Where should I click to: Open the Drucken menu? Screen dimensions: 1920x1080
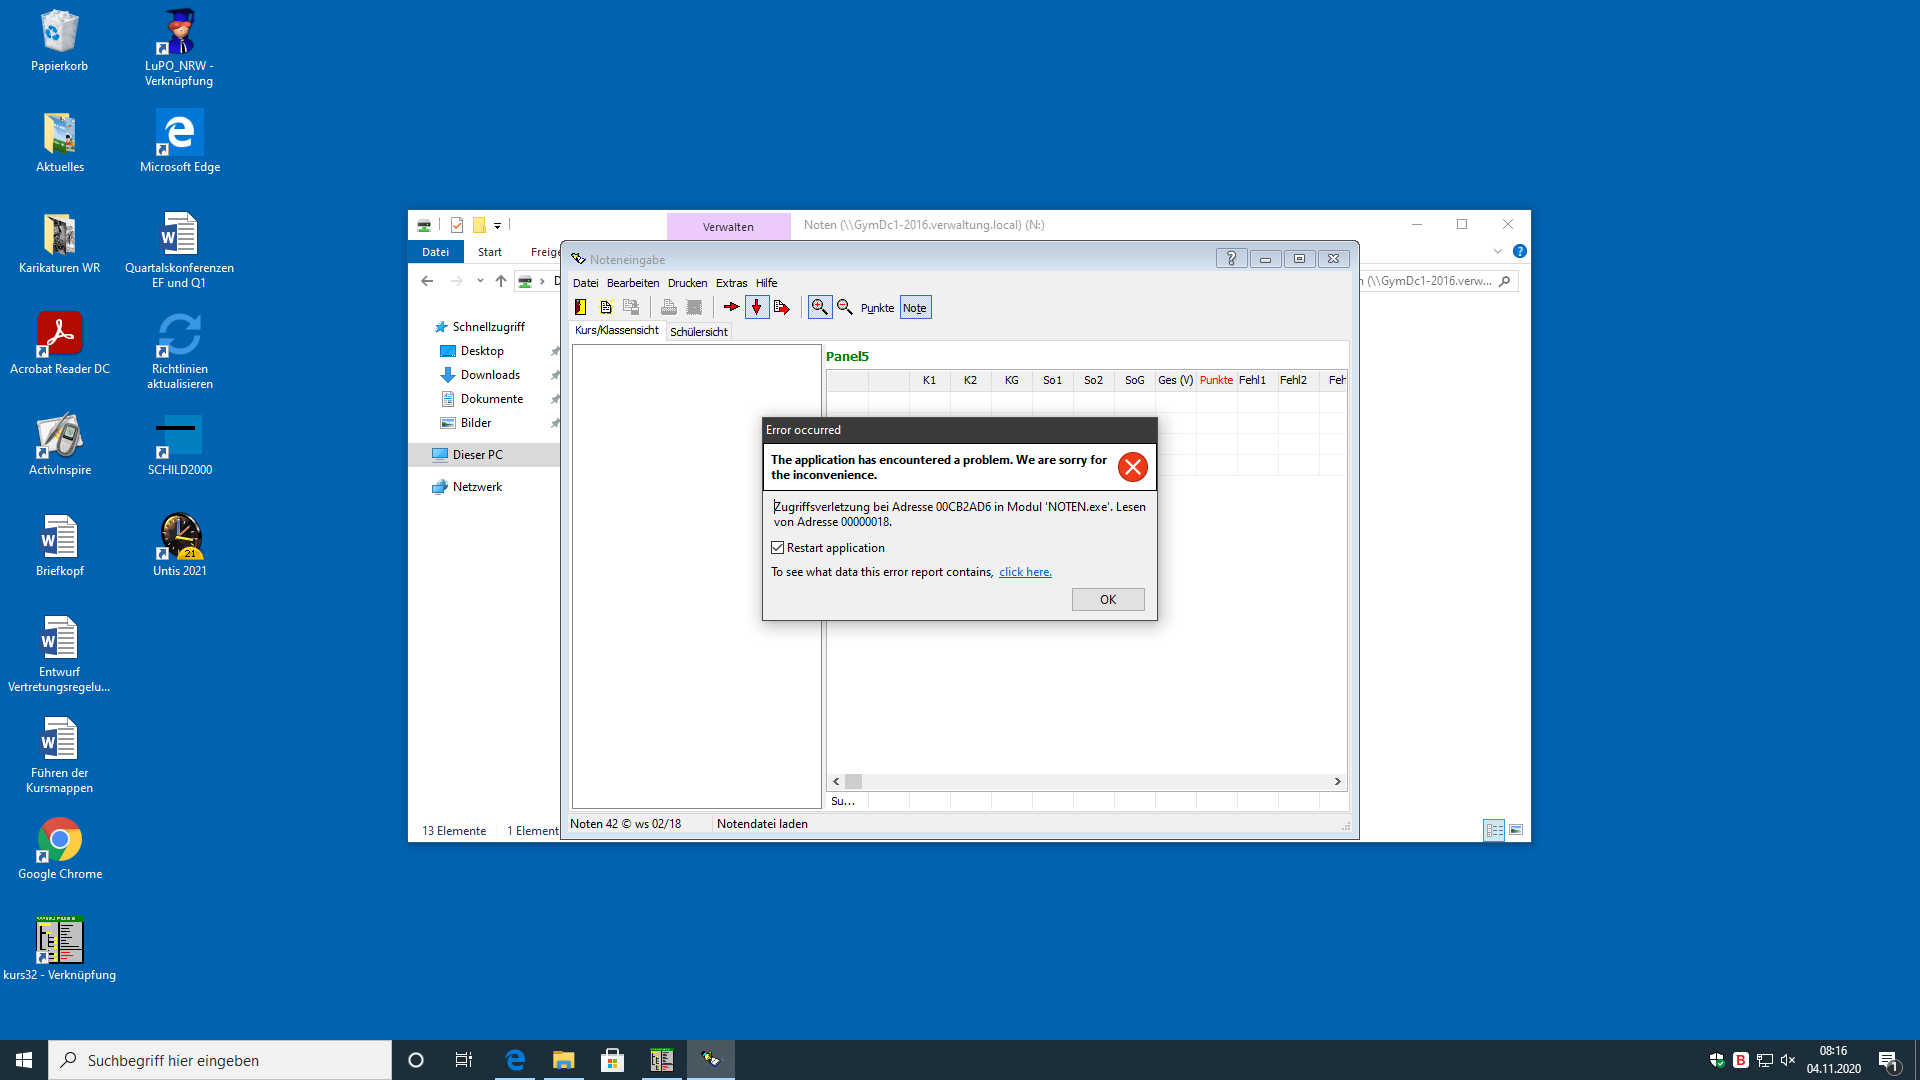click(687, 283)
